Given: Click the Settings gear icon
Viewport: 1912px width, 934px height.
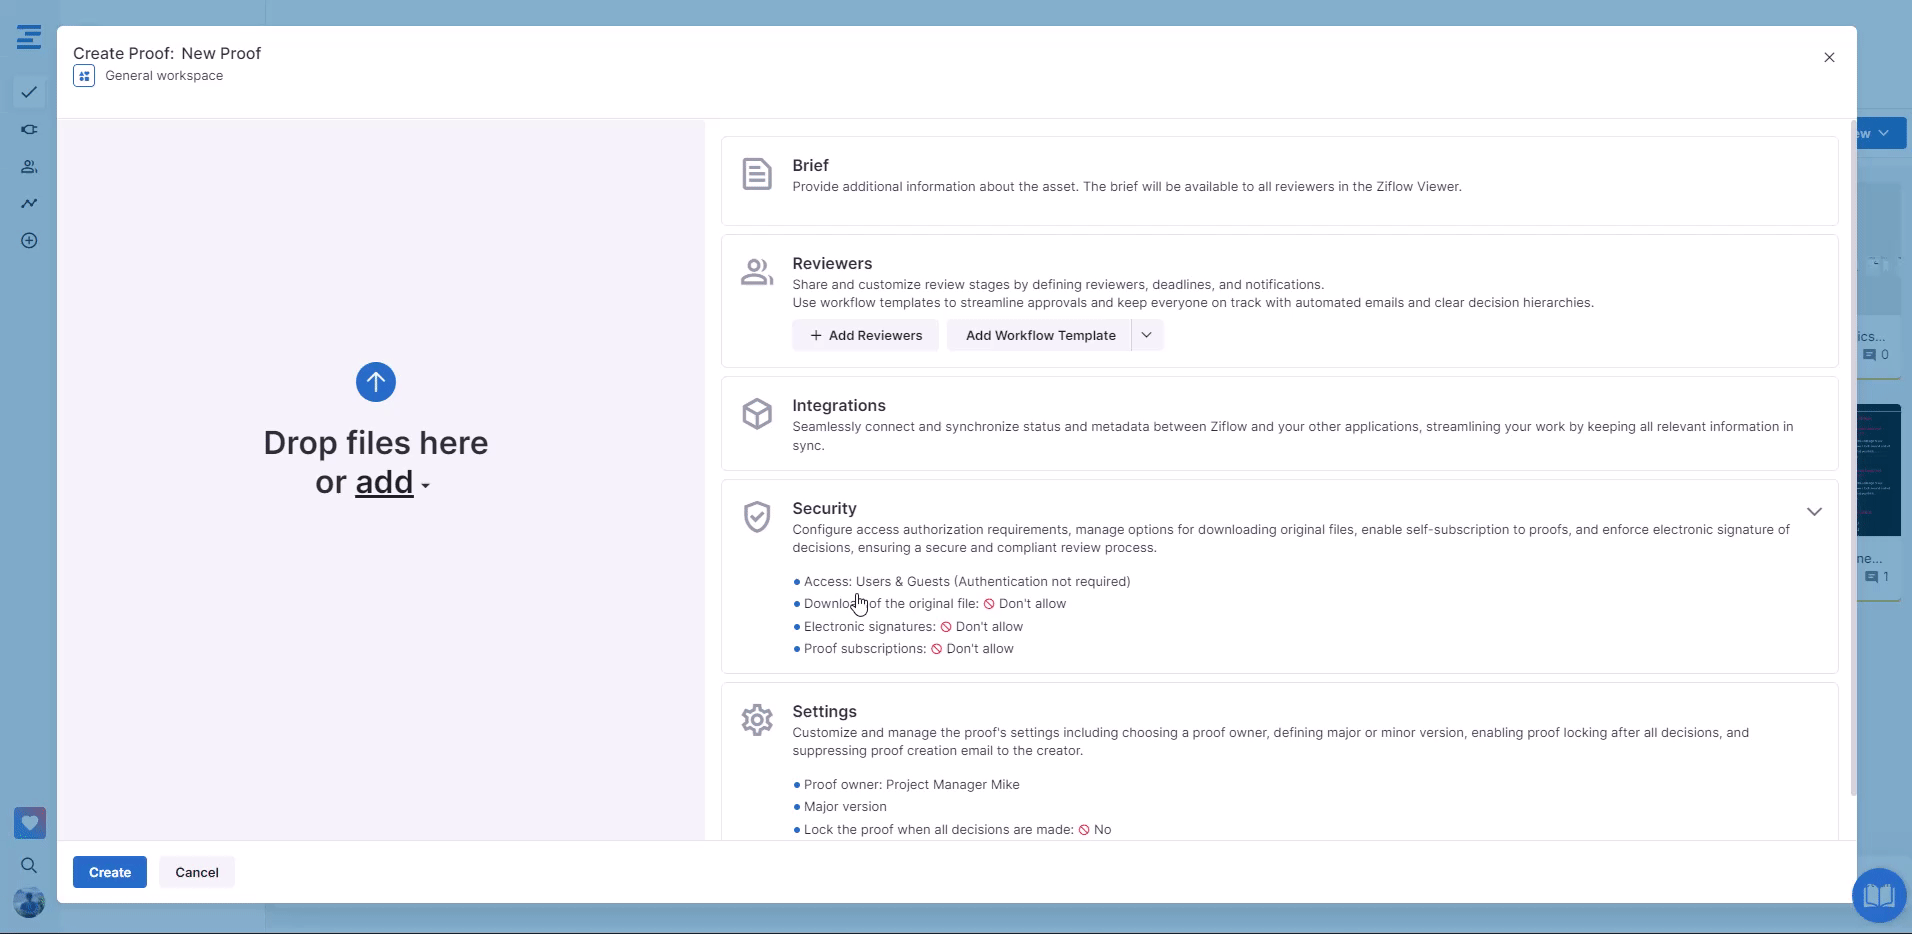Looking at the screenshot, I should point(757,719).
